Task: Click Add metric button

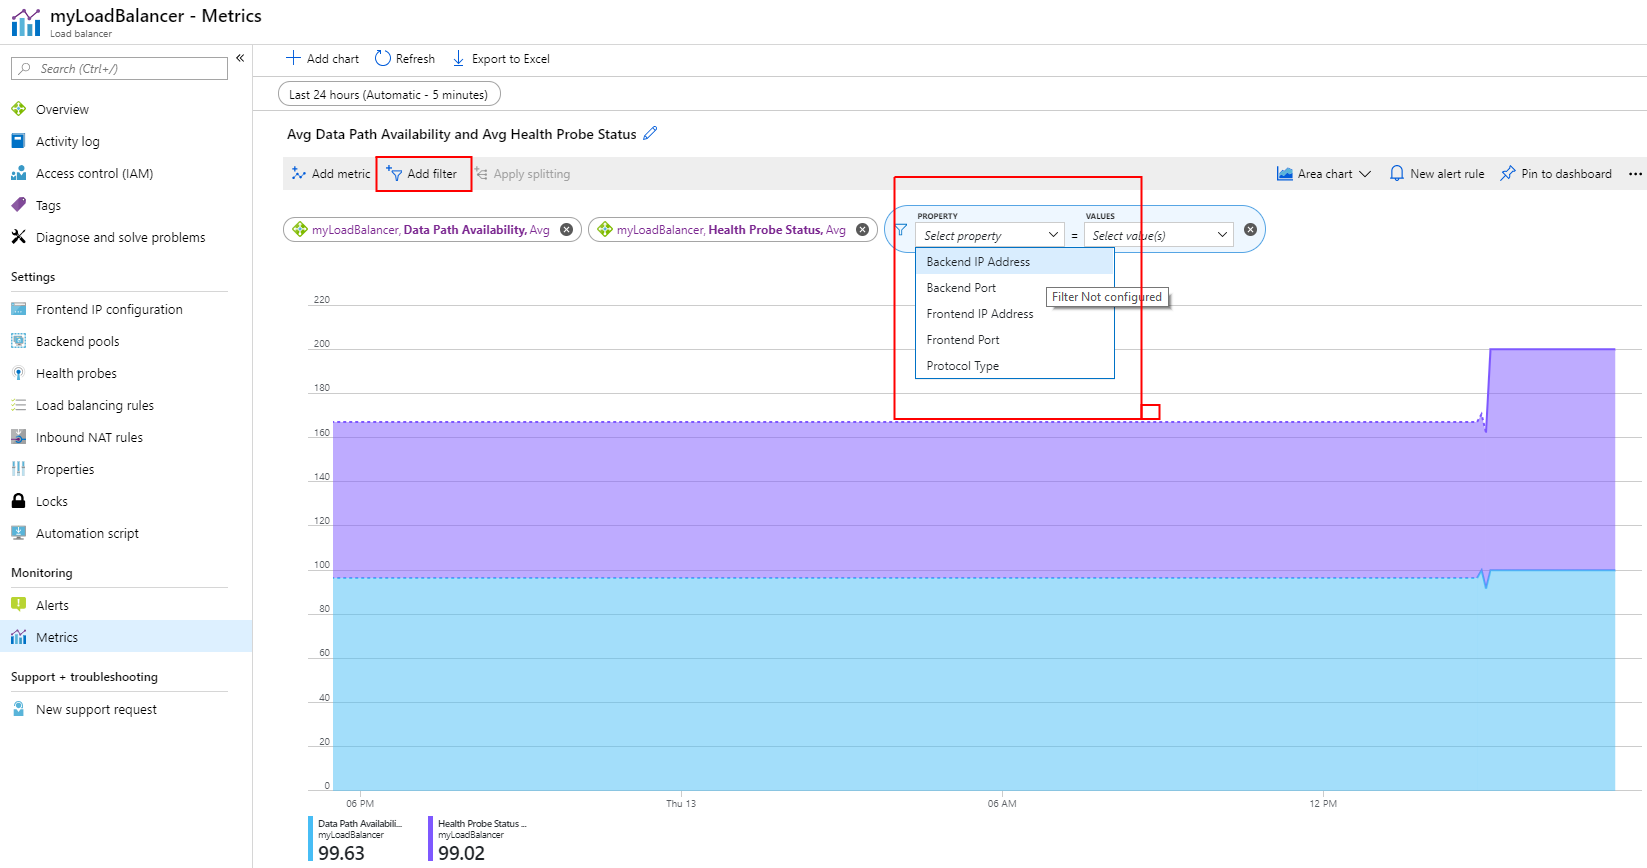Action: 331,174
